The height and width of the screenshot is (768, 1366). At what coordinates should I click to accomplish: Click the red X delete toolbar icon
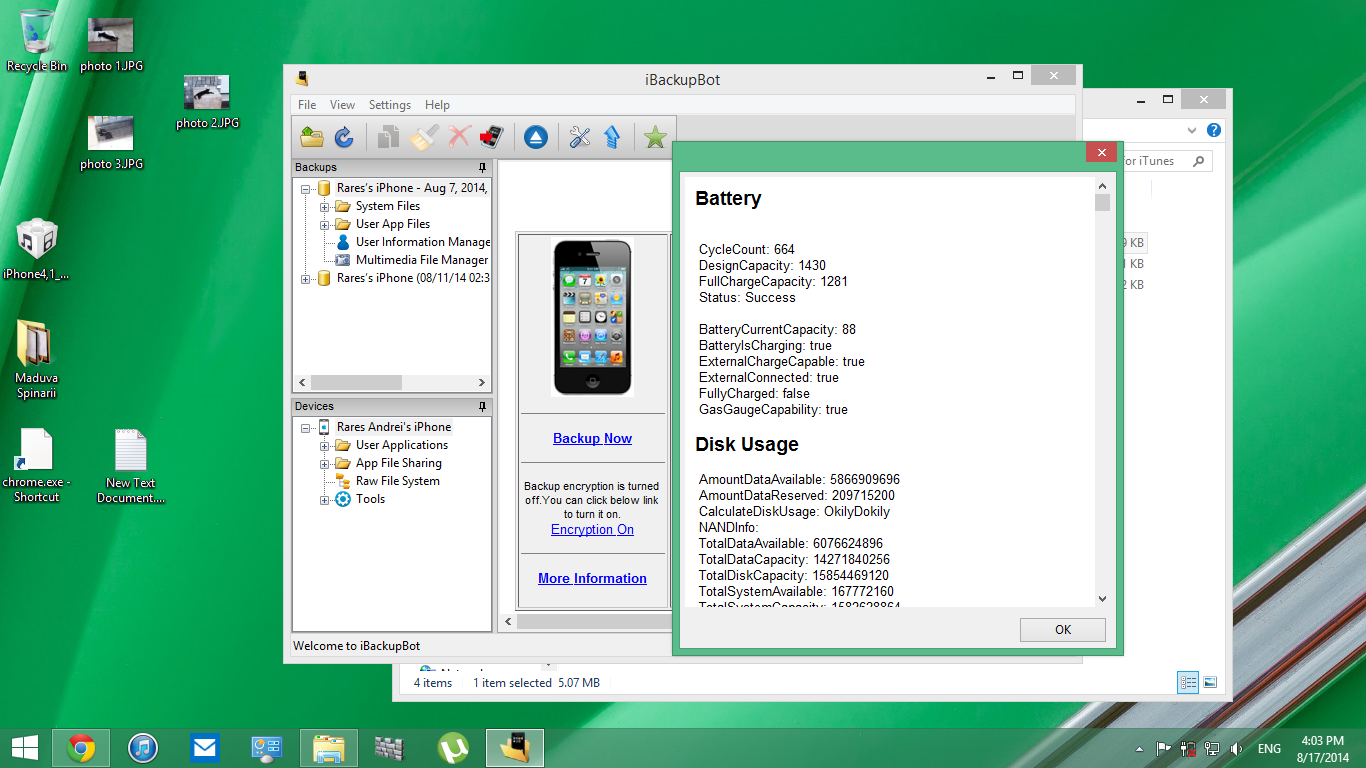coord(459,137)
